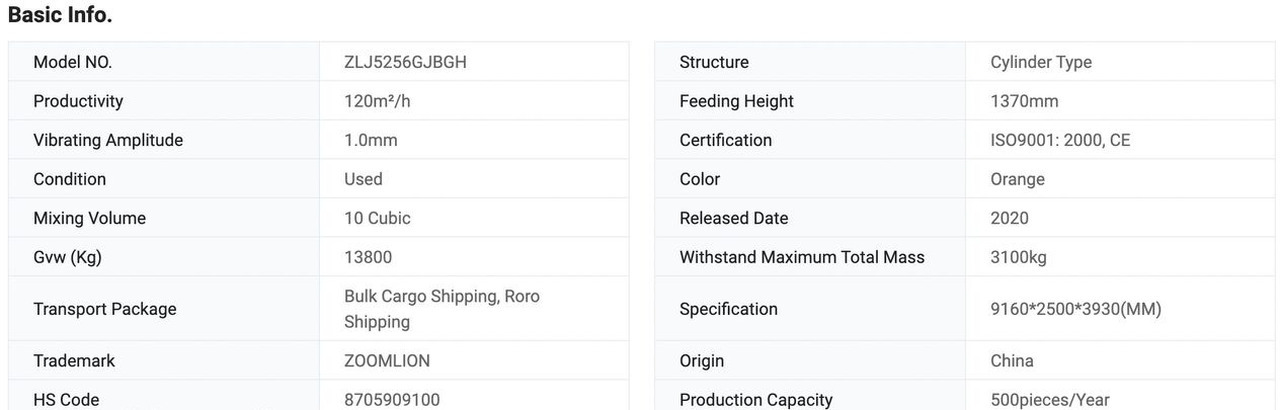1280x410 pixels.
Task: Select the HS Code 8705909100
Action: (x=392, y=399)
